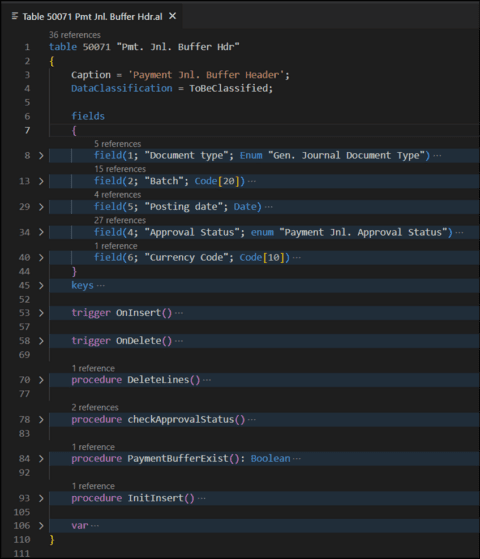Expand the OnInsert trigger fold arrow
Image resolution: width=480 pixels, height=559 pixels.
coord(41,313)
